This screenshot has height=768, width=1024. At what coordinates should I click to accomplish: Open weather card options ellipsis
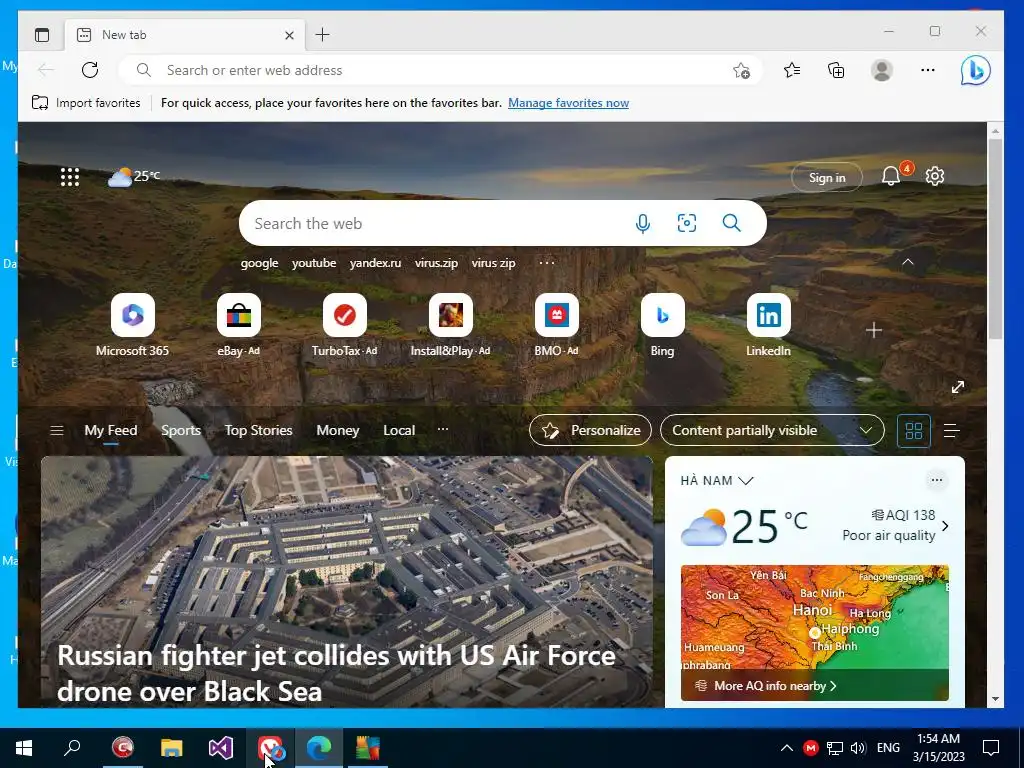[x=936, y=480]
